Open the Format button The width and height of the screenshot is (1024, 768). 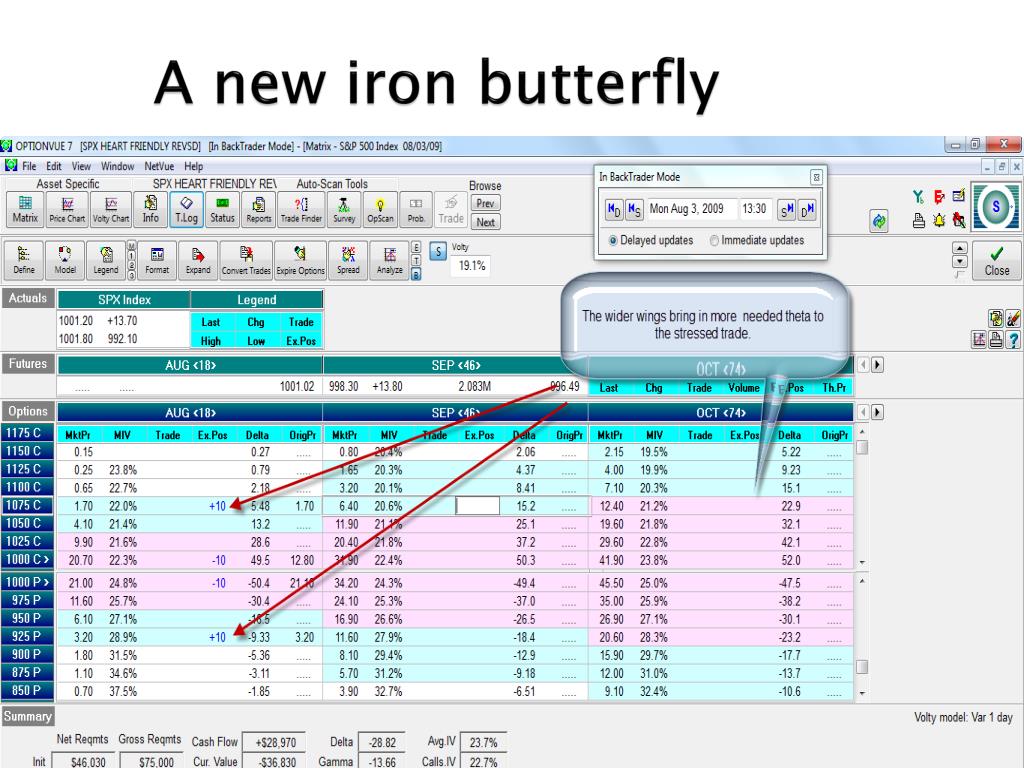coord(157,261)
